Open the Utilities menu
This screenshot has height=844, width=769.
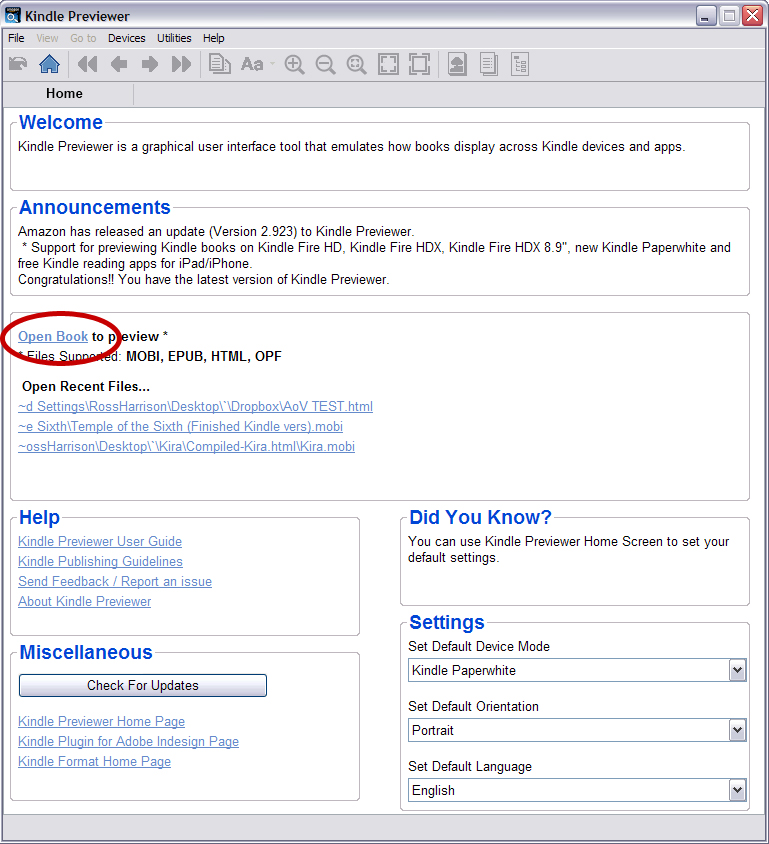[x=174, y=38]
